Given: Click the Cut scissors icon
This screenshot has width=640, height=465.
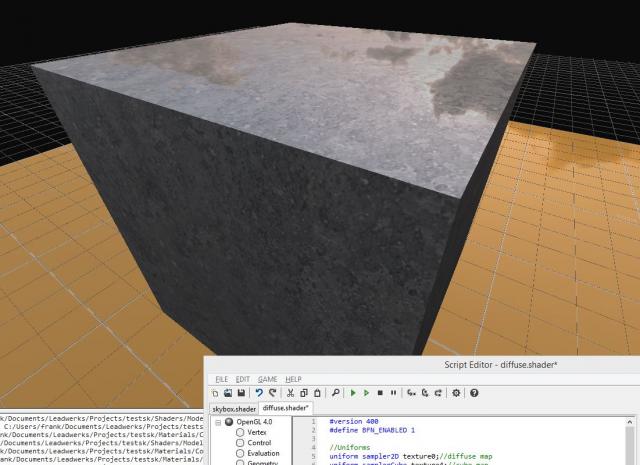Looking at the screenshot, I should pos(291,393).
